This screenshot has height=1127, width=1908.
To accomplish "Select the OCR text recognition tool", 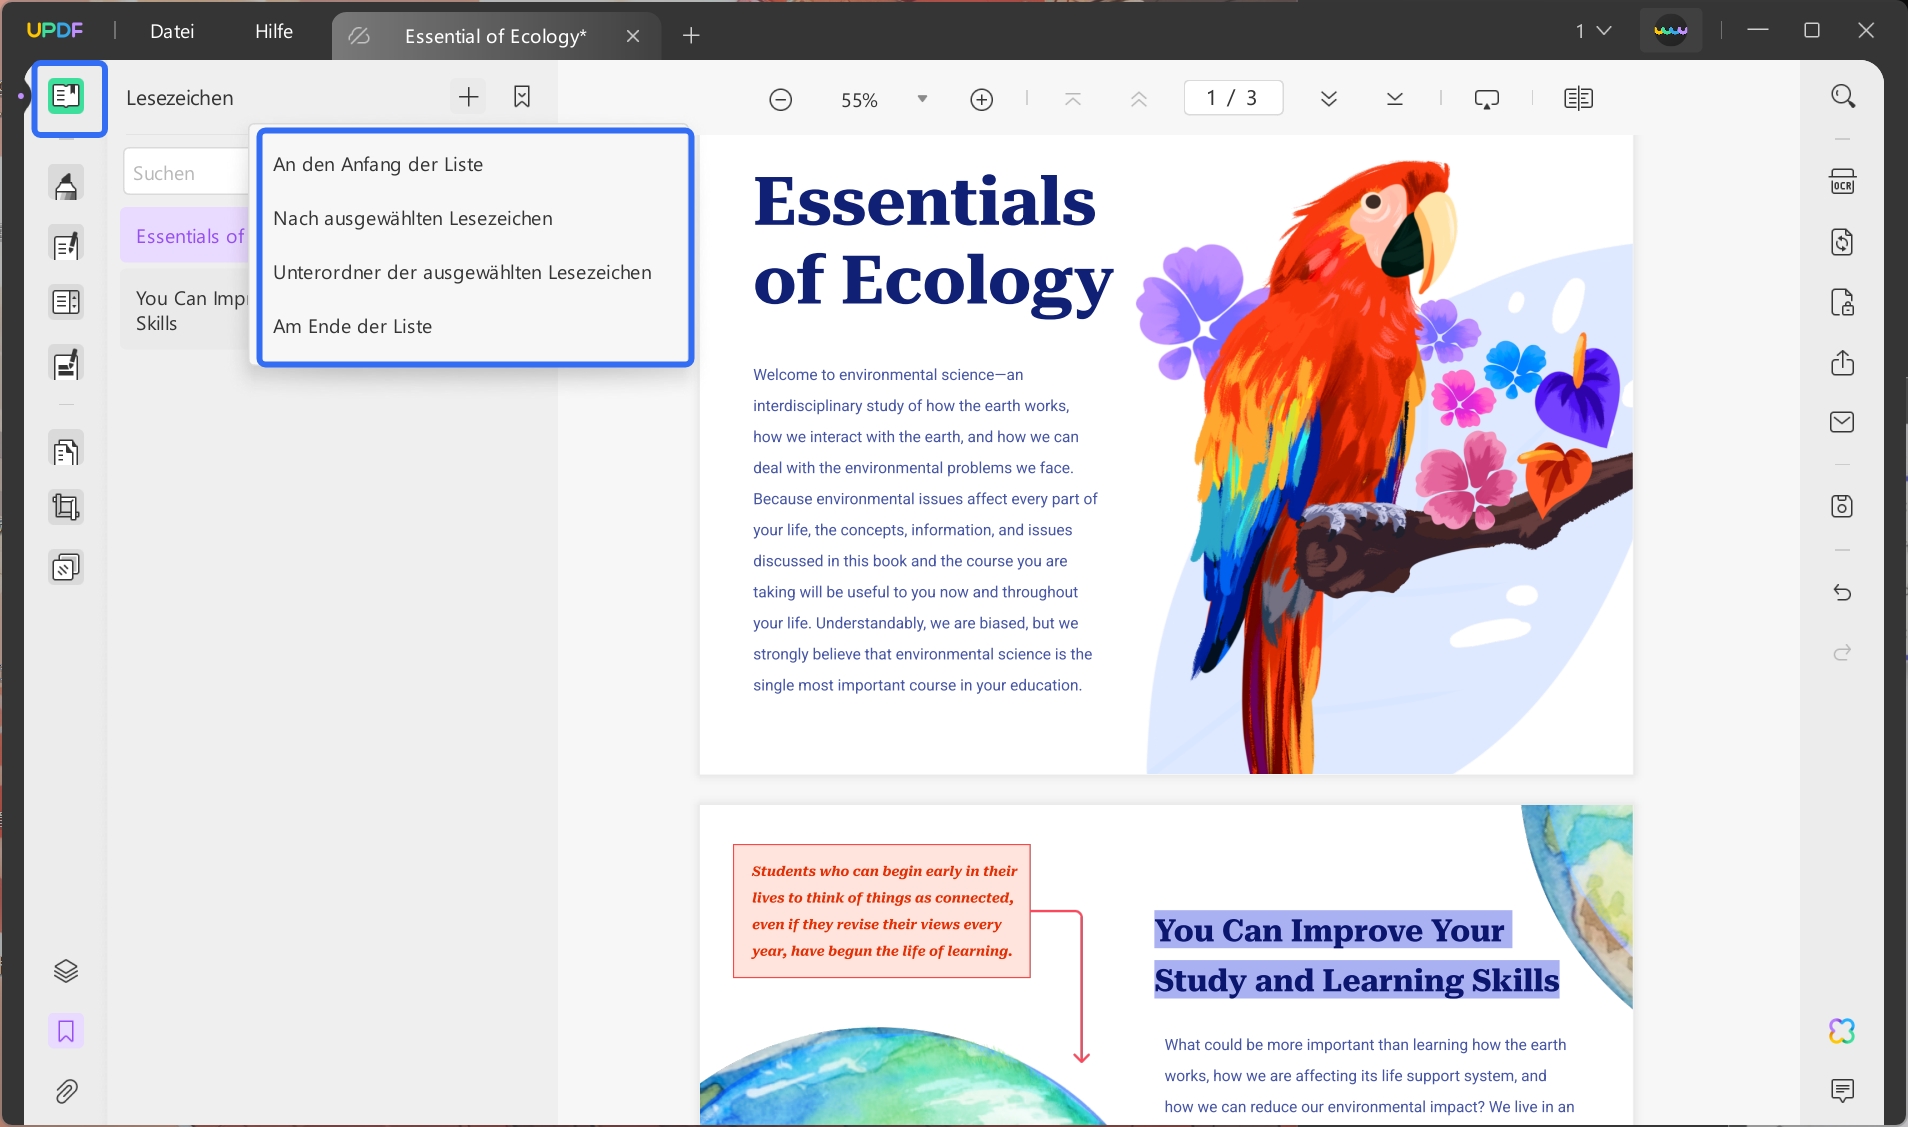I will [1843, 181].
